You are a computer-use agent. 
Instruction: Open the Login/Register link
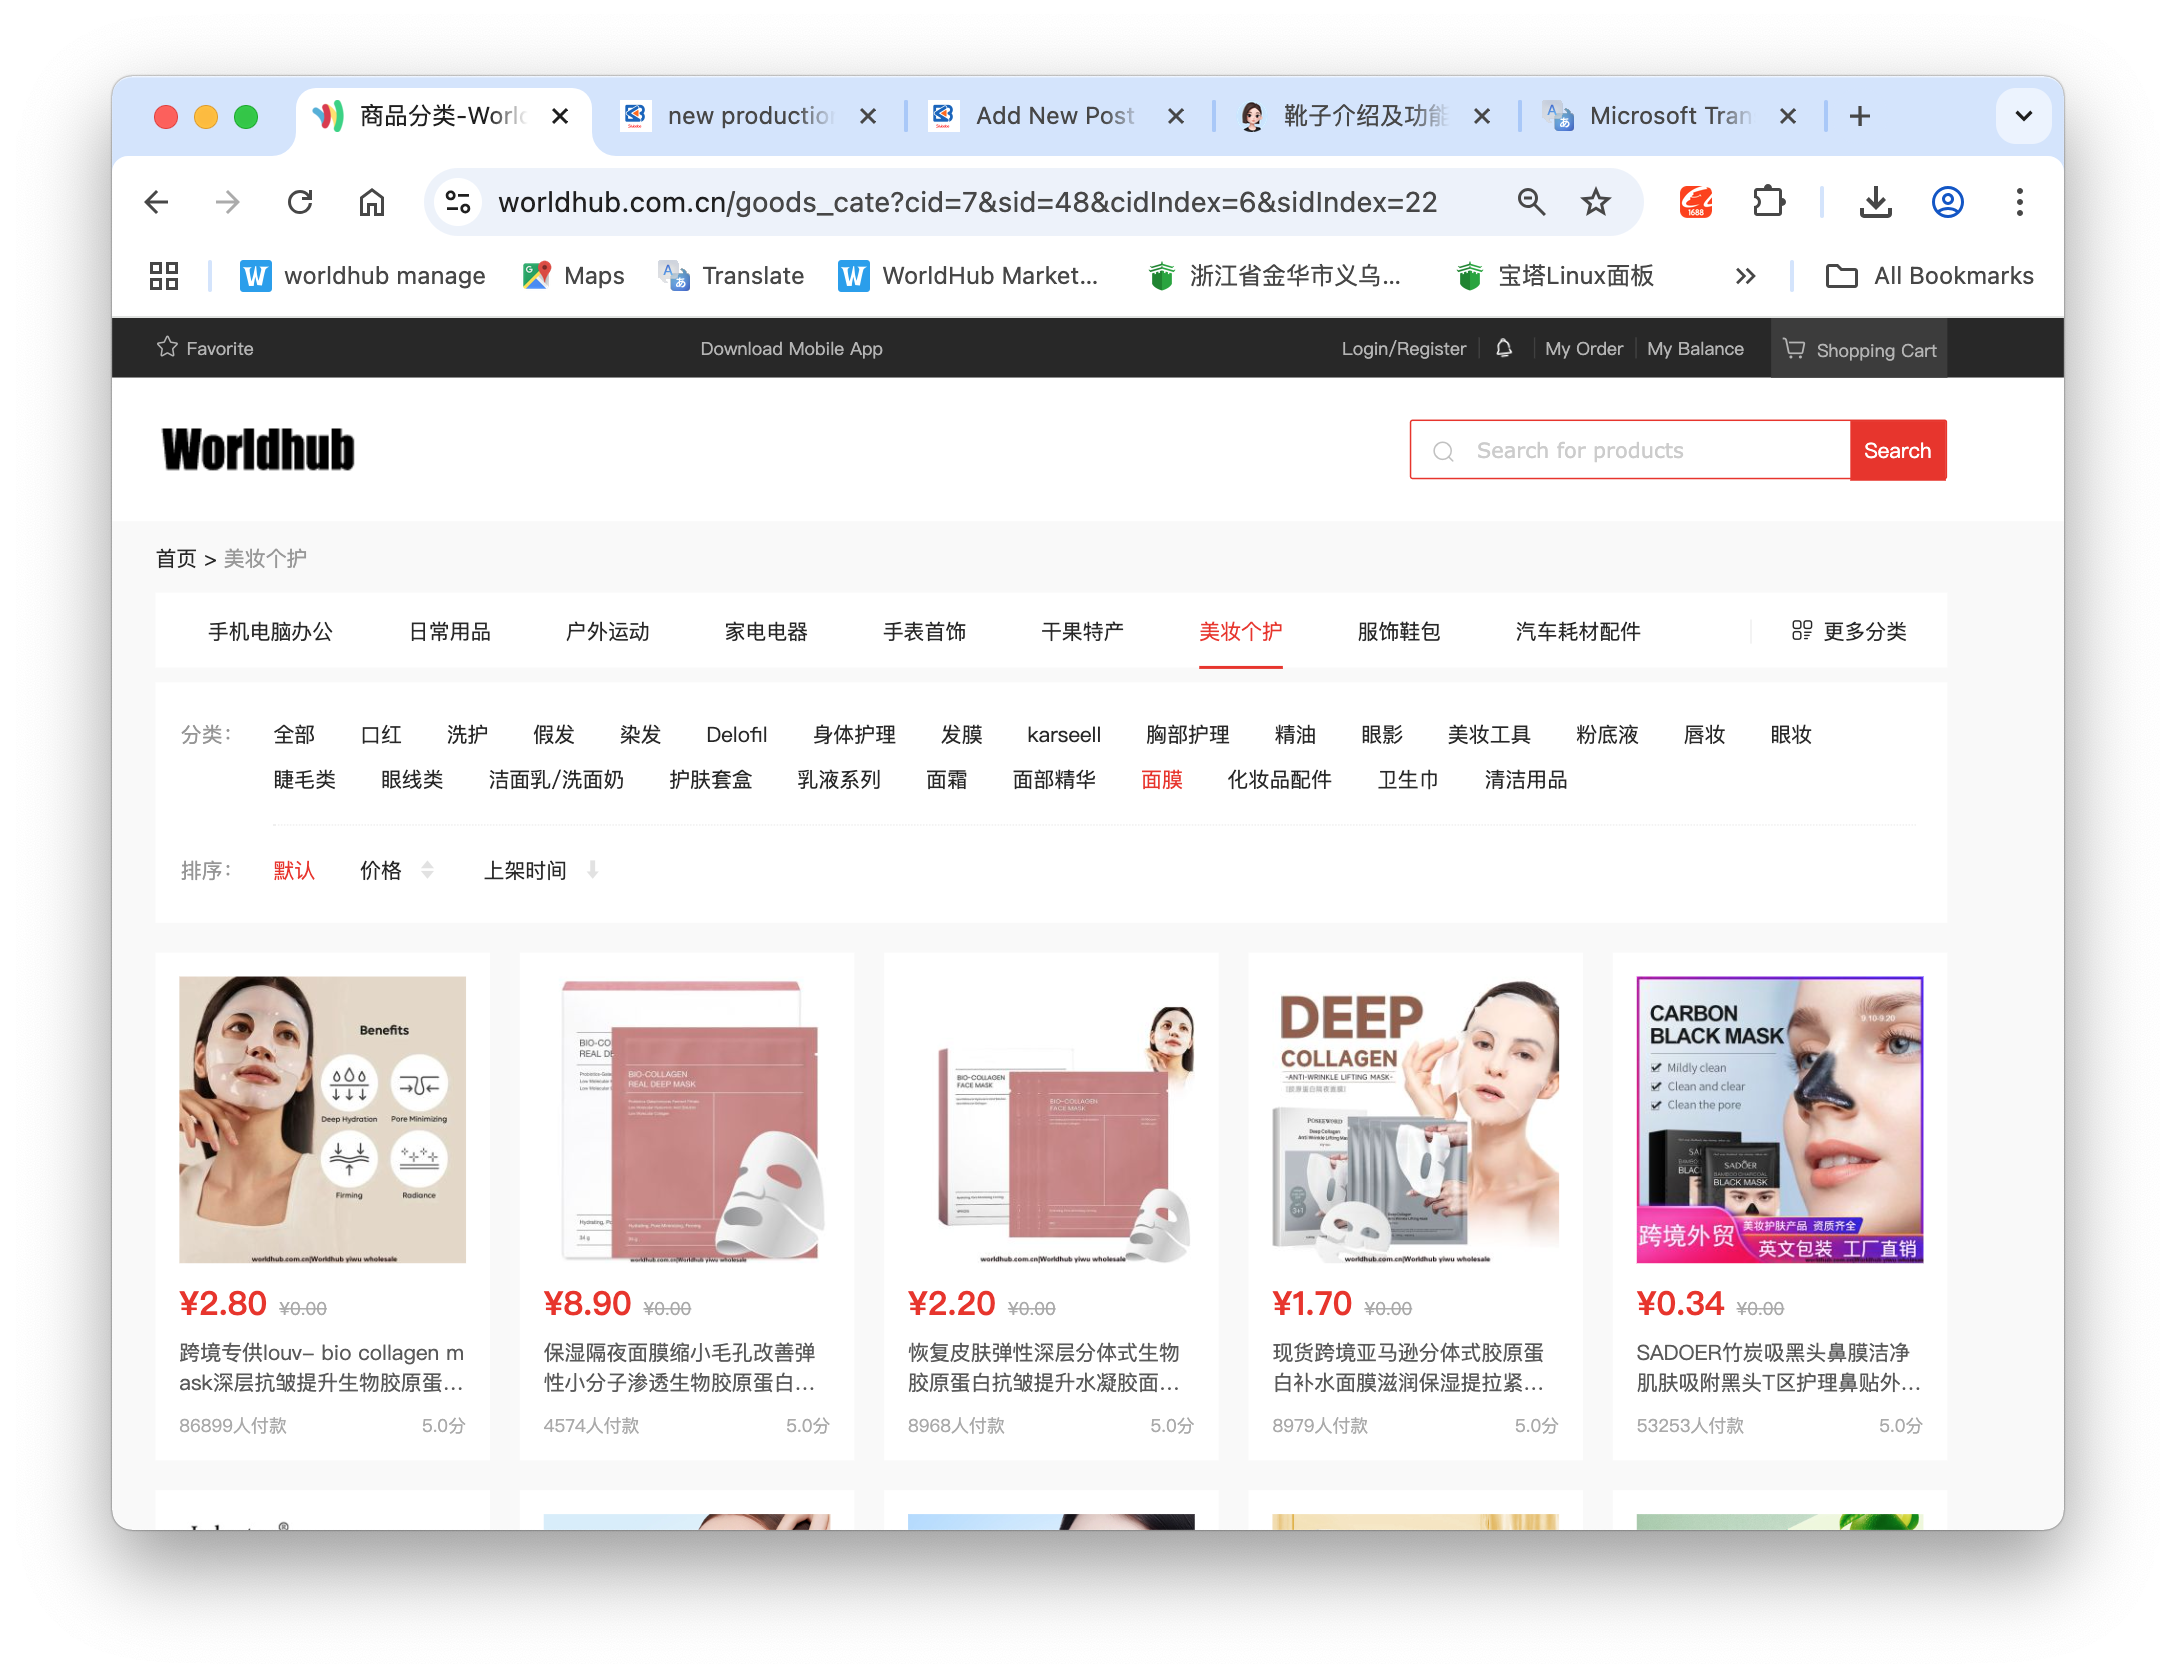pyautogui.click(x=1403, y=348)
